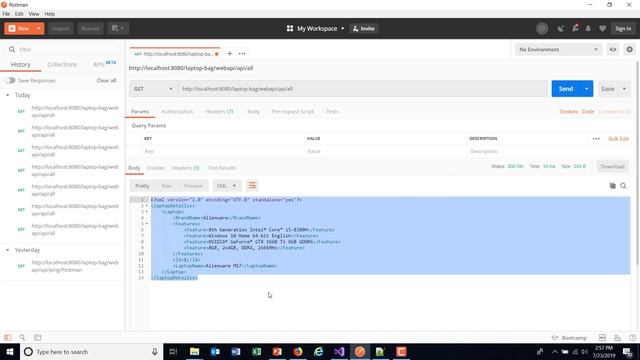
Task: Click the Bulk Edit link
Action: point(618,139)
